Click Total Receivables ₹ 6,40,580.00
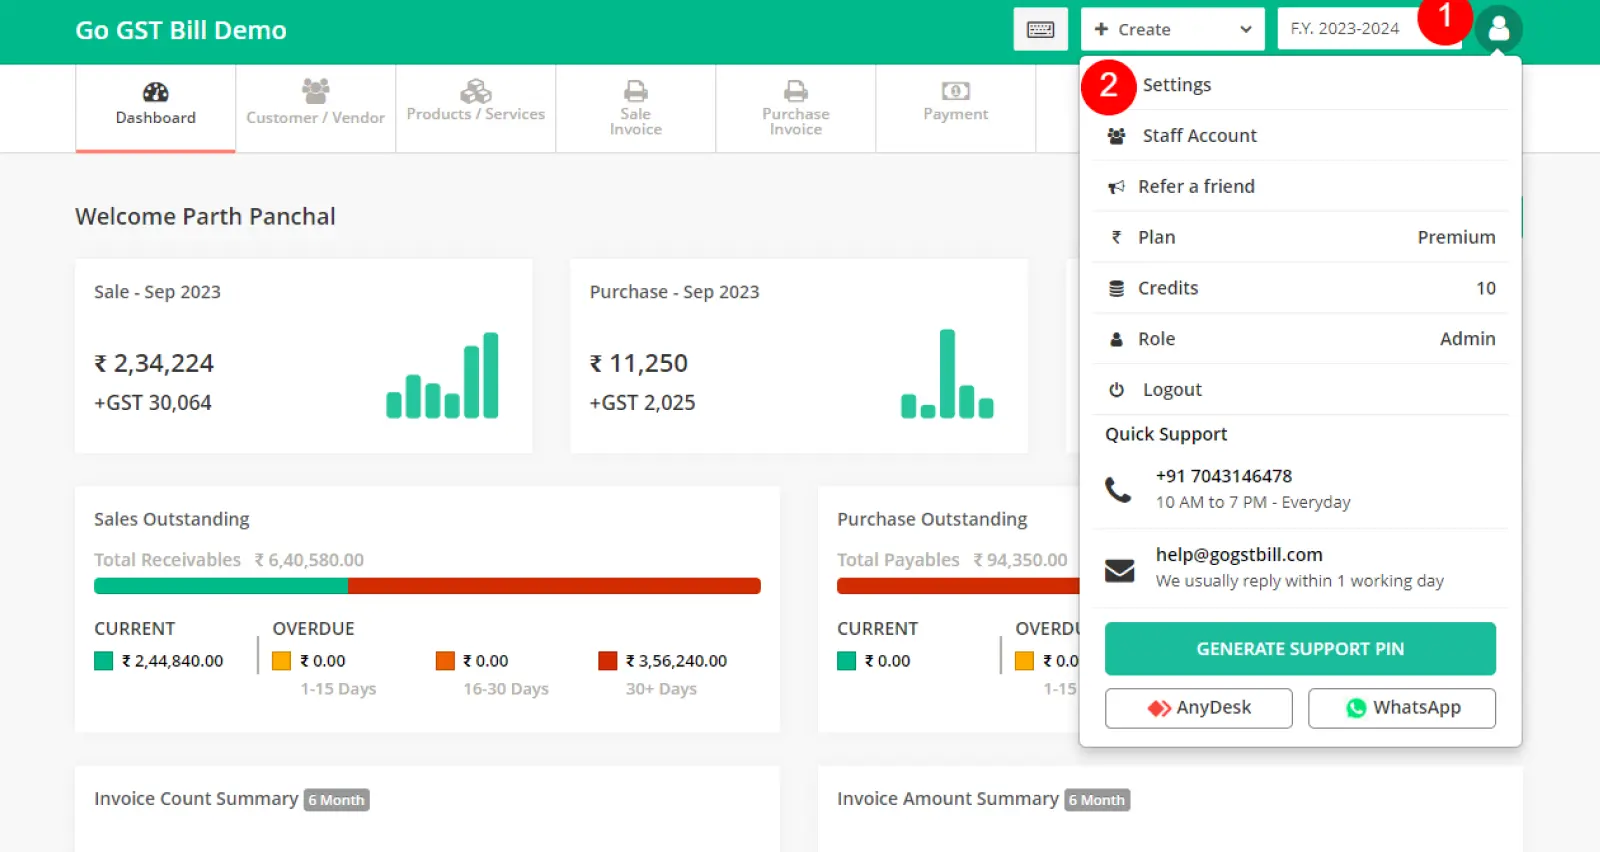 pos(229,560)
